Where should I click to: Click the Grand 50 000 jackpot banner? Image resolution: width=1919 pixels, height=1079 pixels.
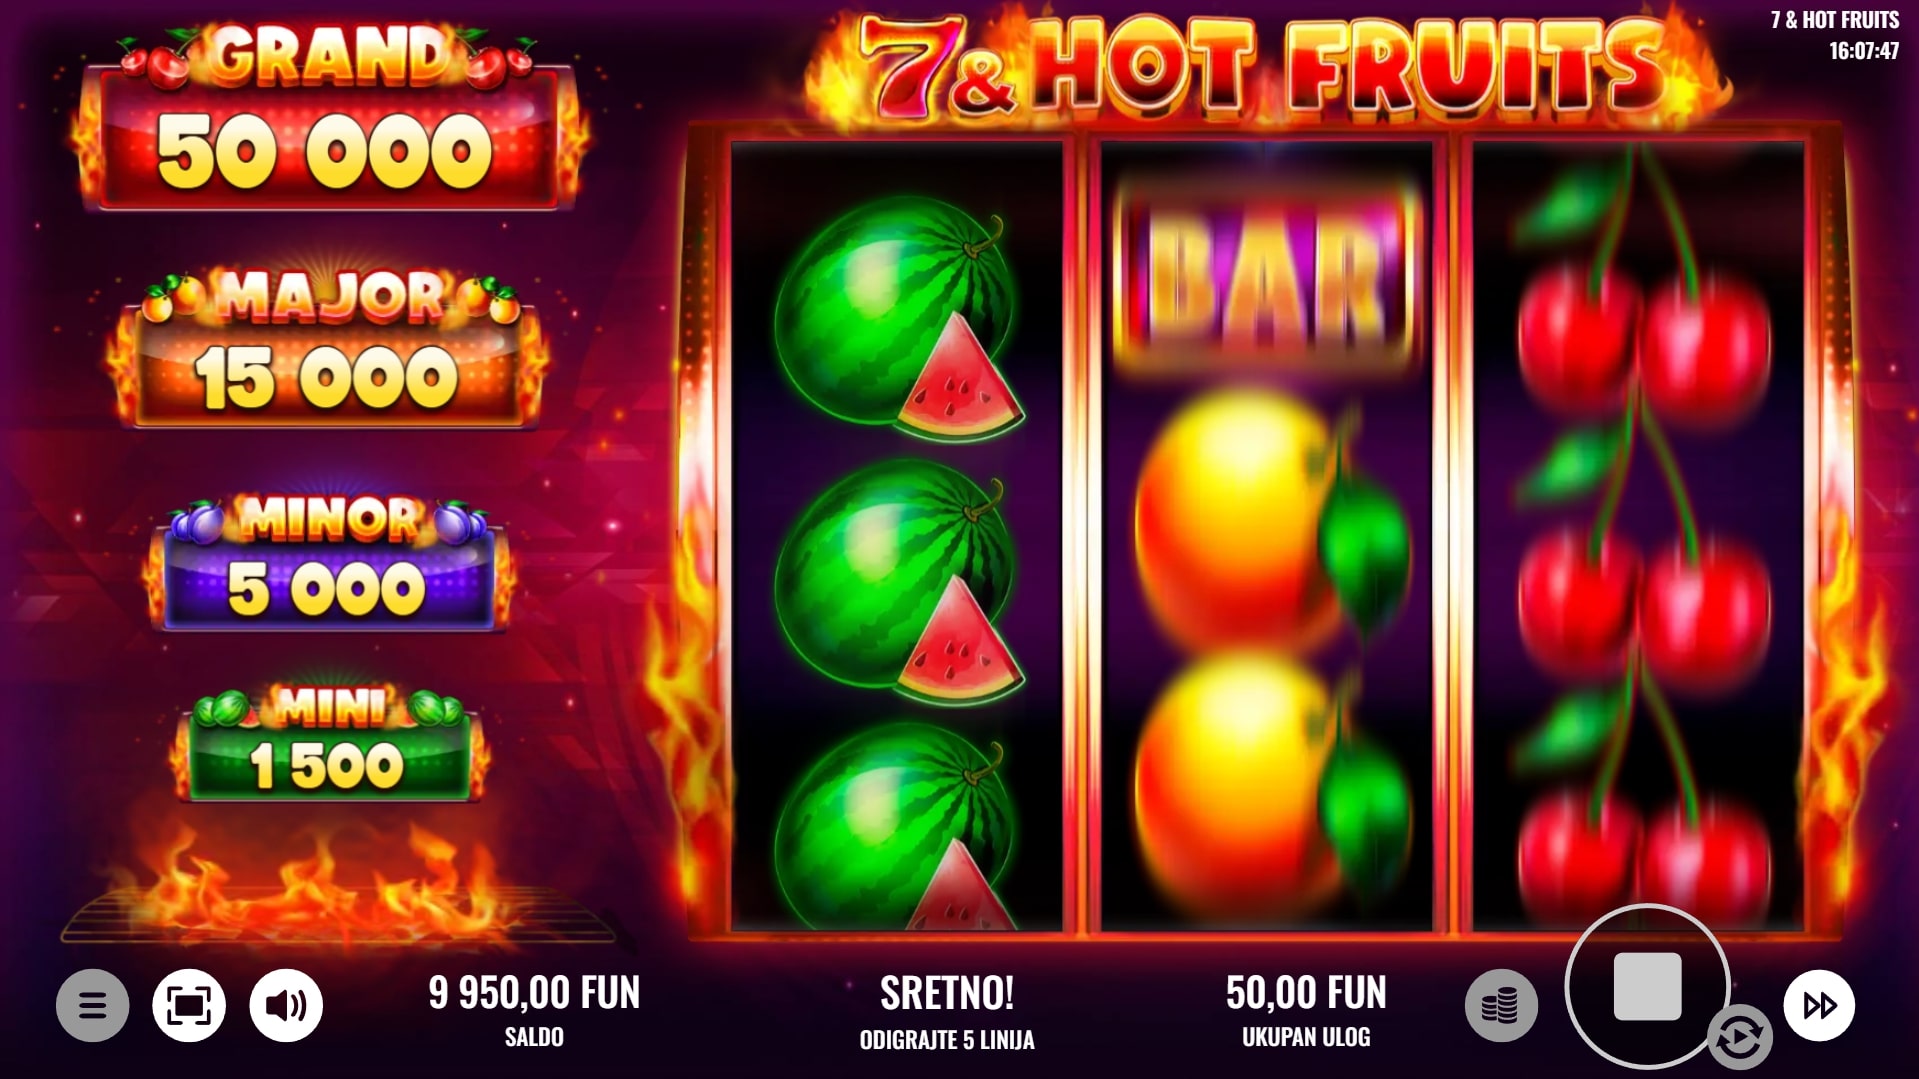(x=329, y=120)
